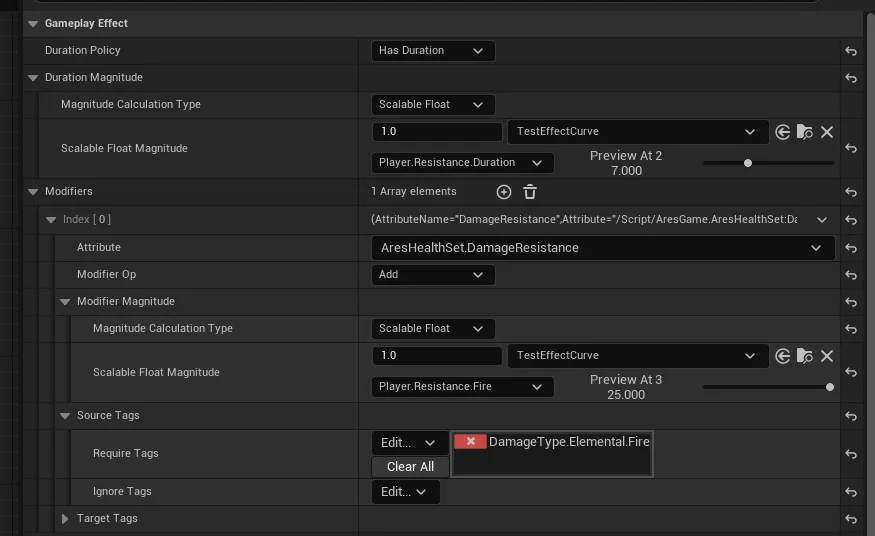Reset Duration Policy to default arrow
Viewport: 875px width, 536px height.
coord(850,51)
